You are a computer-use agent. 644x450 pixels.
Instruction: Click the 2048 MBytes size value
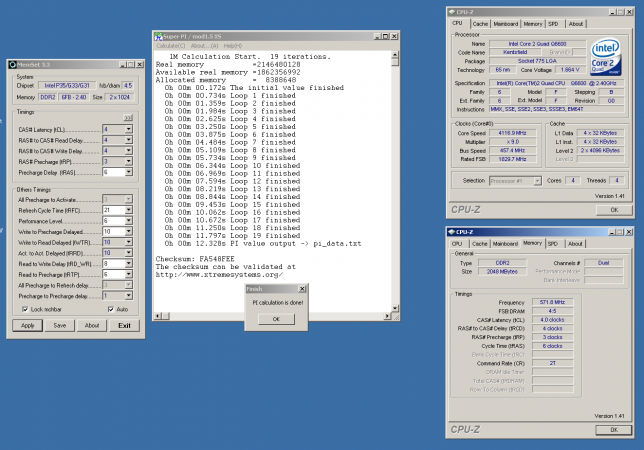[502, 271]
